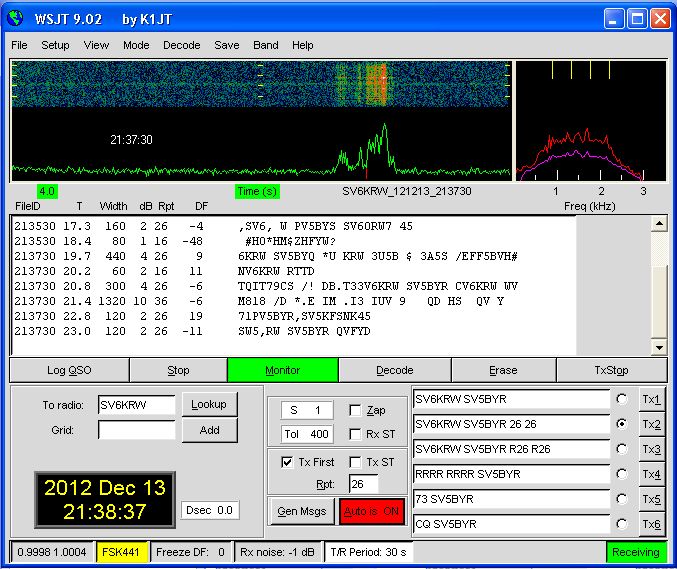Select the Tx6 message radio button
Screen dimensions: 677x569
click(x=622, y=524)
